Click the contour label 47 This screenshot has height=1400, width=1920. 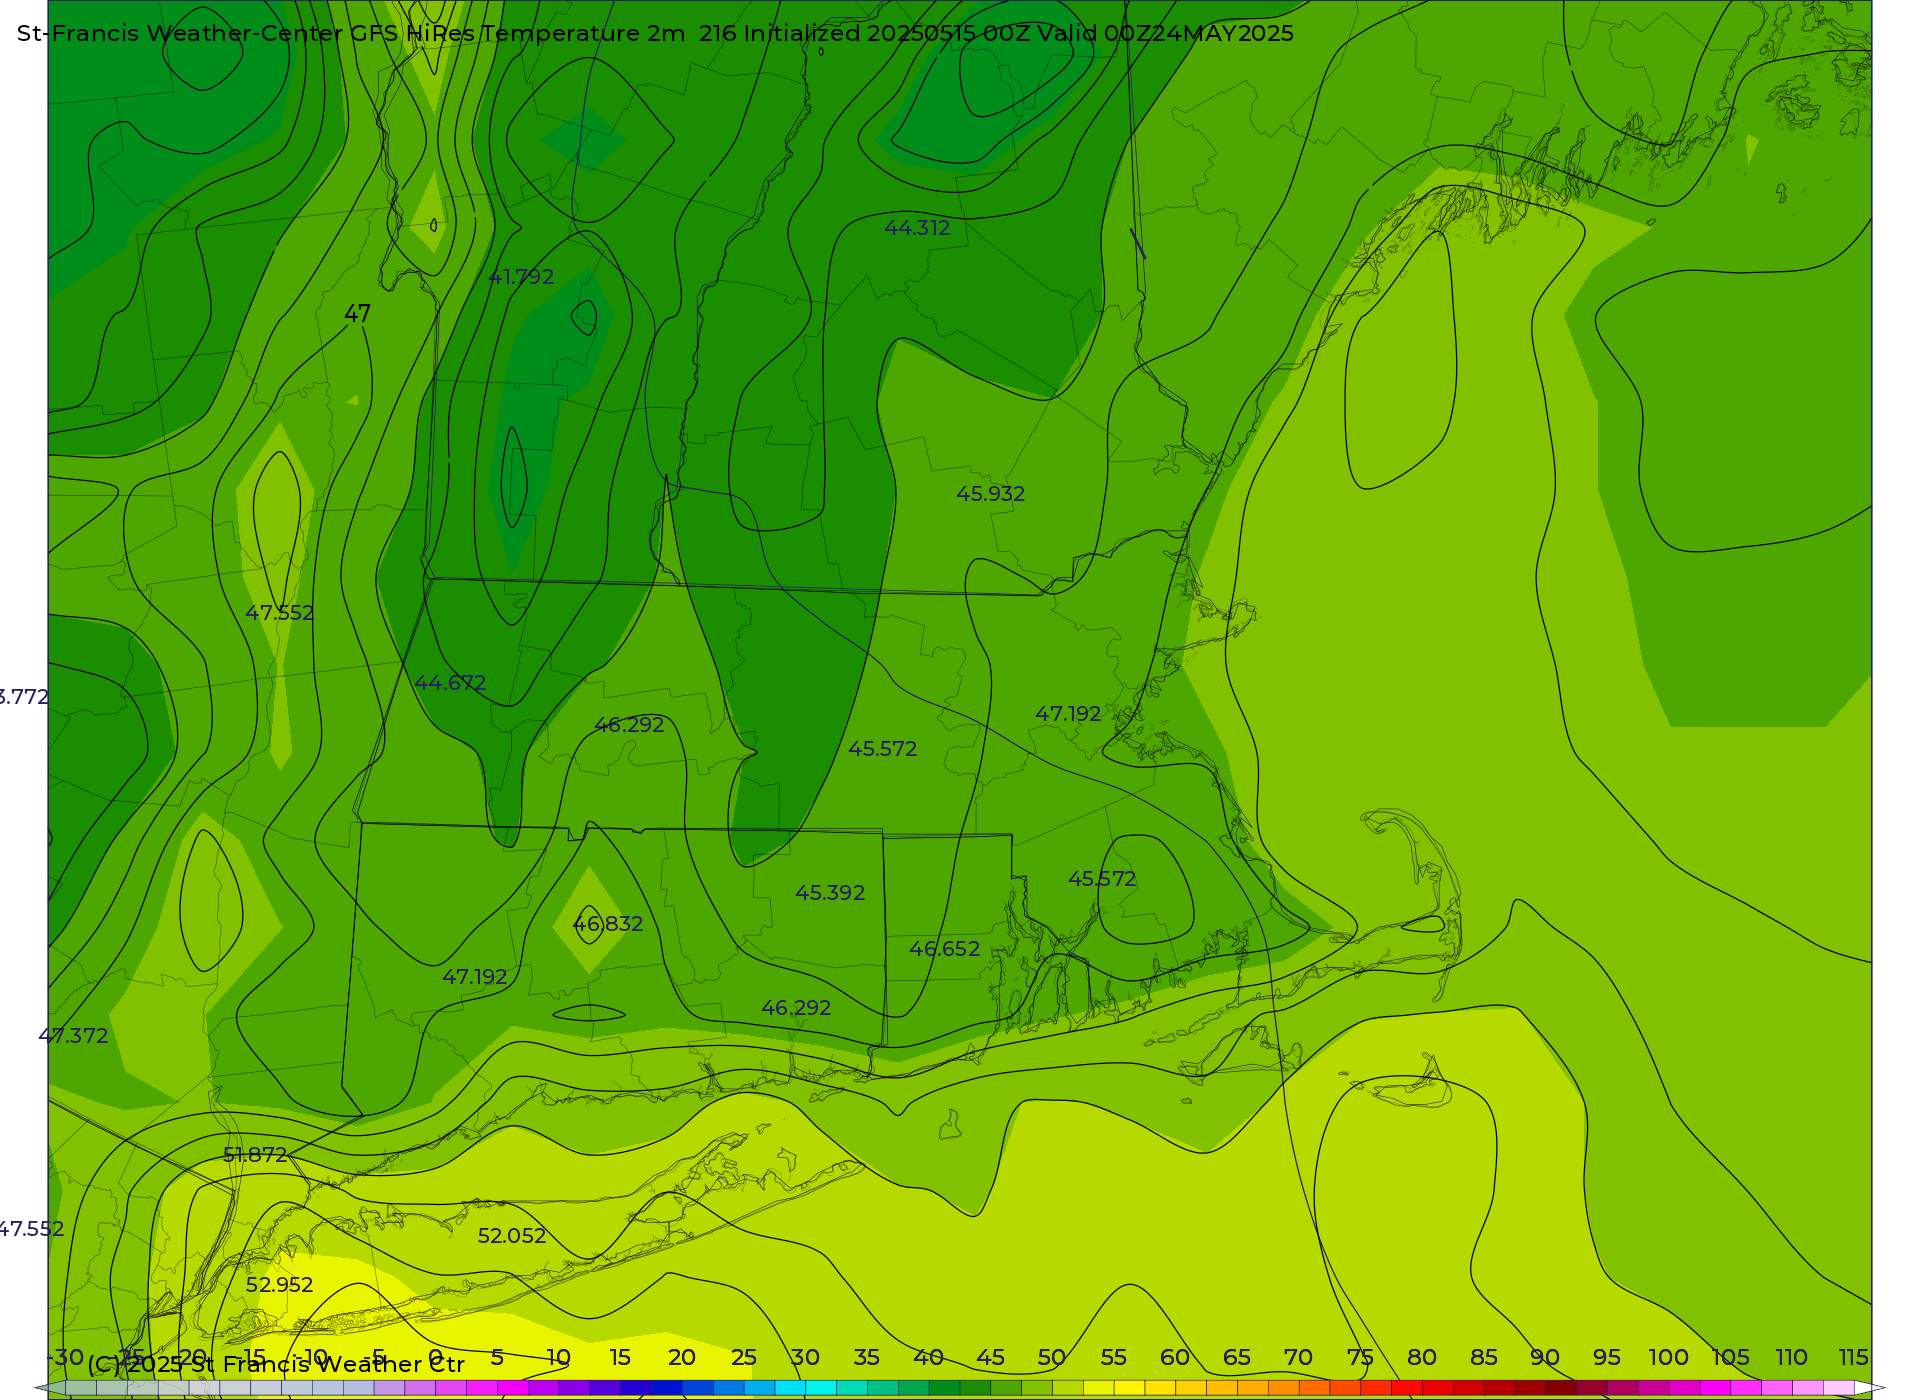coord(357,314)
